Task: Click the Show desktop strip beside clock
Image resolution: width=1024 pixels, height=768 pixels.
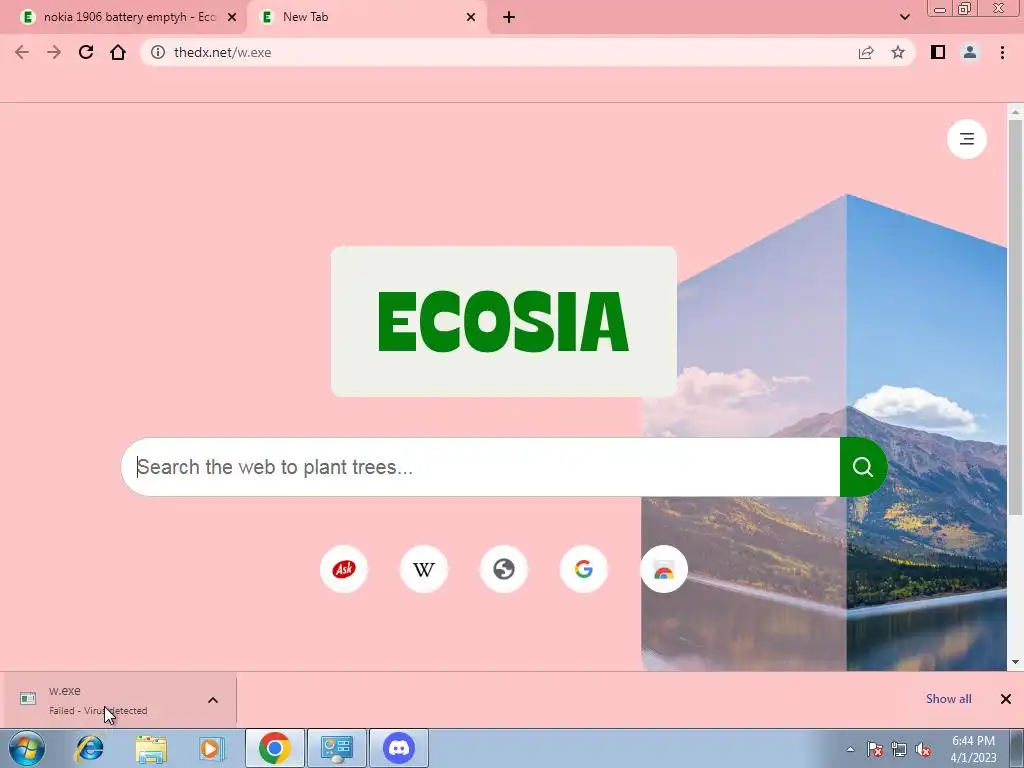Action: click(x=1016, y=748)
